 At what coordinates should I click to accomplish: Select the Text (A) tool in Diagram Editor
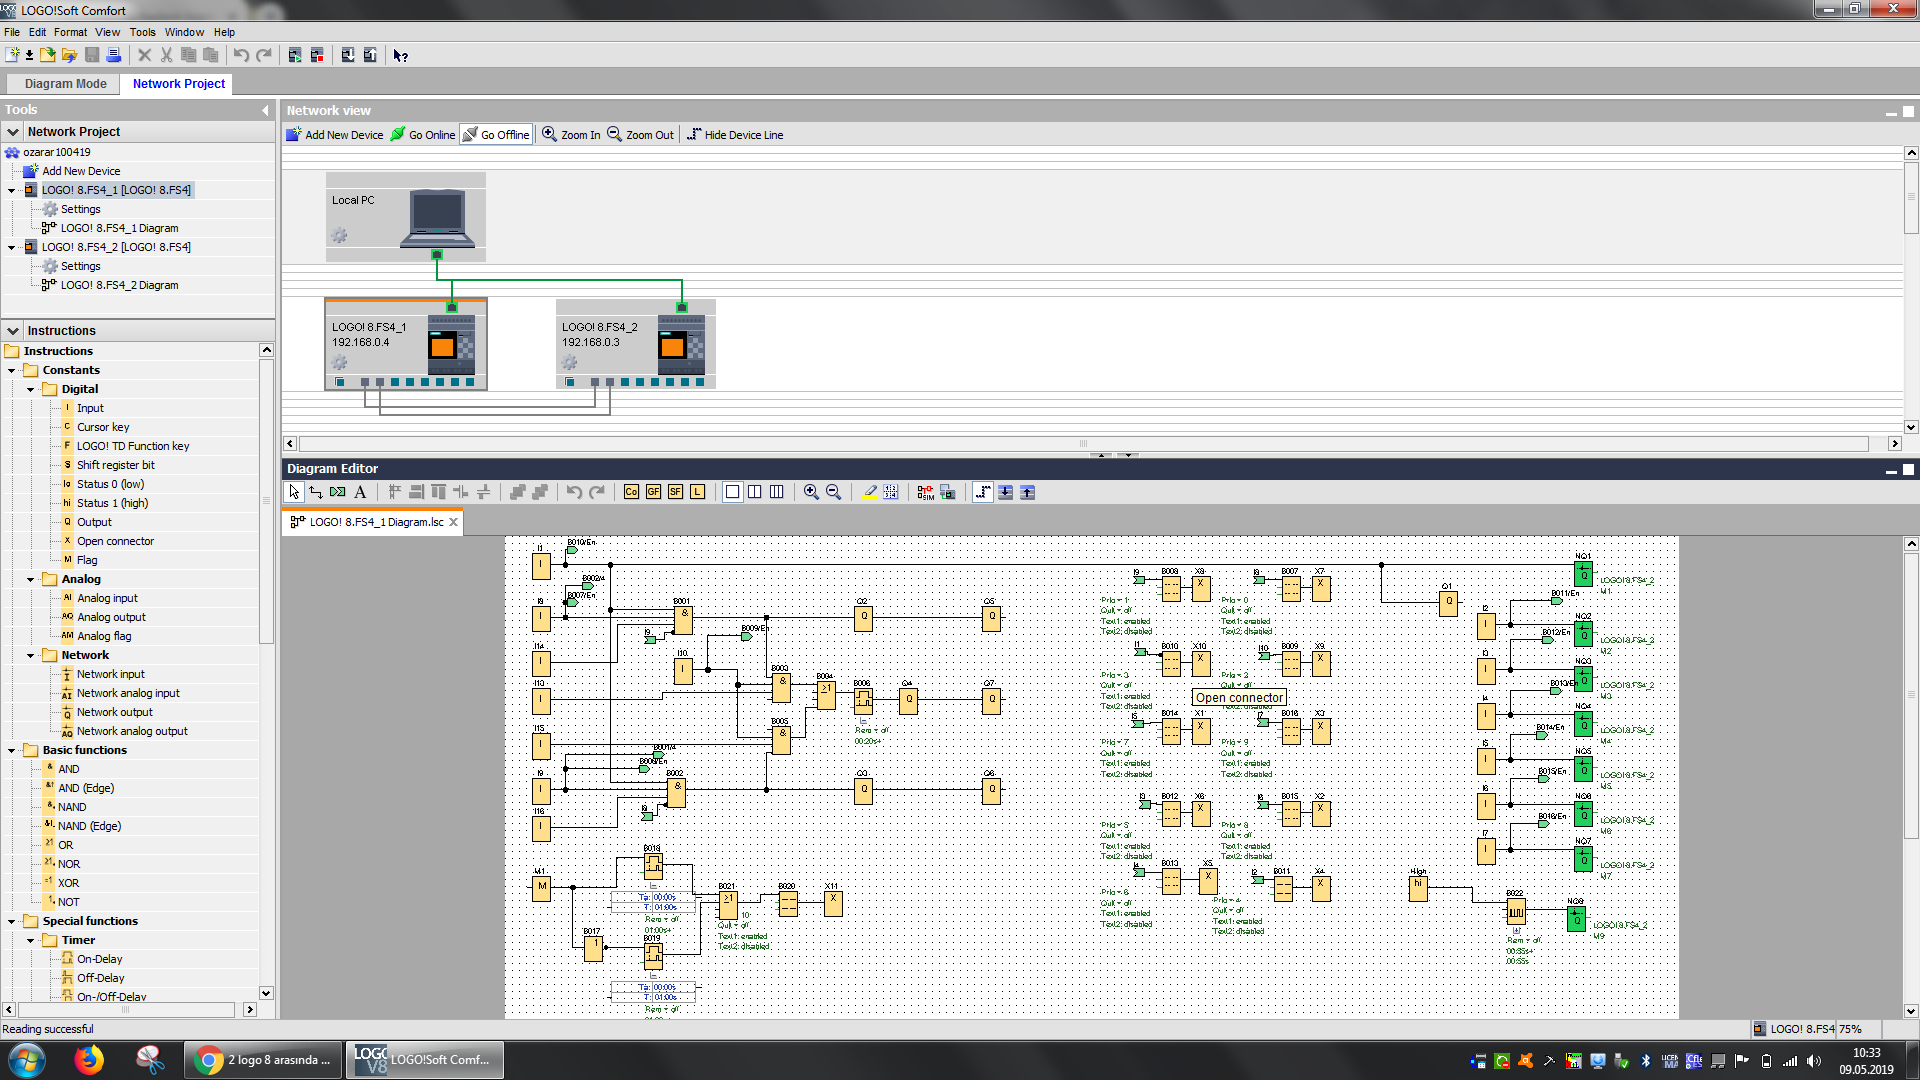point(360,492)
